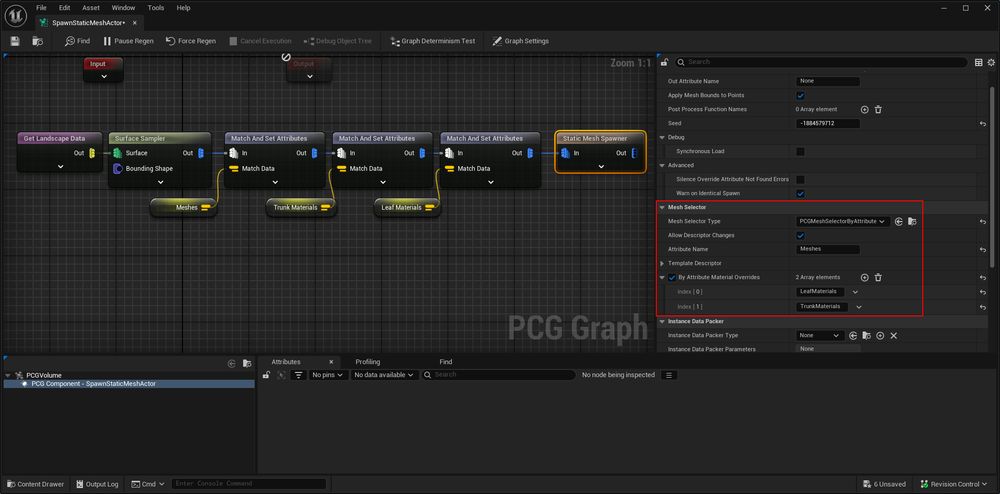The image size is (1000, 494).
Task: Expand the Static Mesh Spawner node chevron
Action: click(x=601, y=166)
